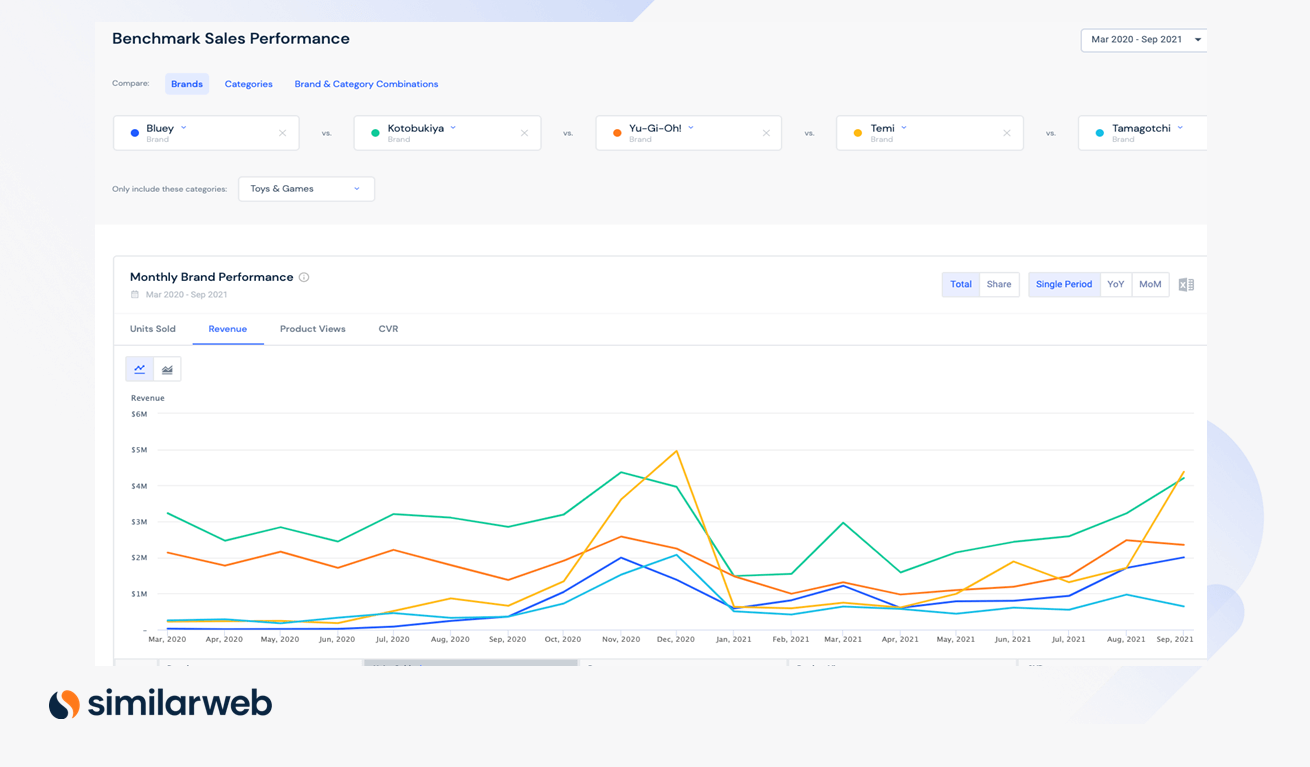The width and height of the screenshot is (1310, 767).
Task: Switch the chart to area view
Action: (167, 368)
